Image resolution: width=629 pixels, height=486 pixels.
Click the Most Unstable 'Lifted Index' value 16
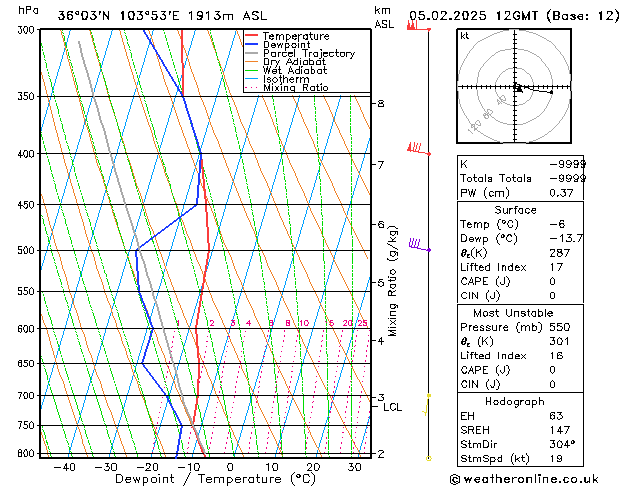[x=556, y=356]
